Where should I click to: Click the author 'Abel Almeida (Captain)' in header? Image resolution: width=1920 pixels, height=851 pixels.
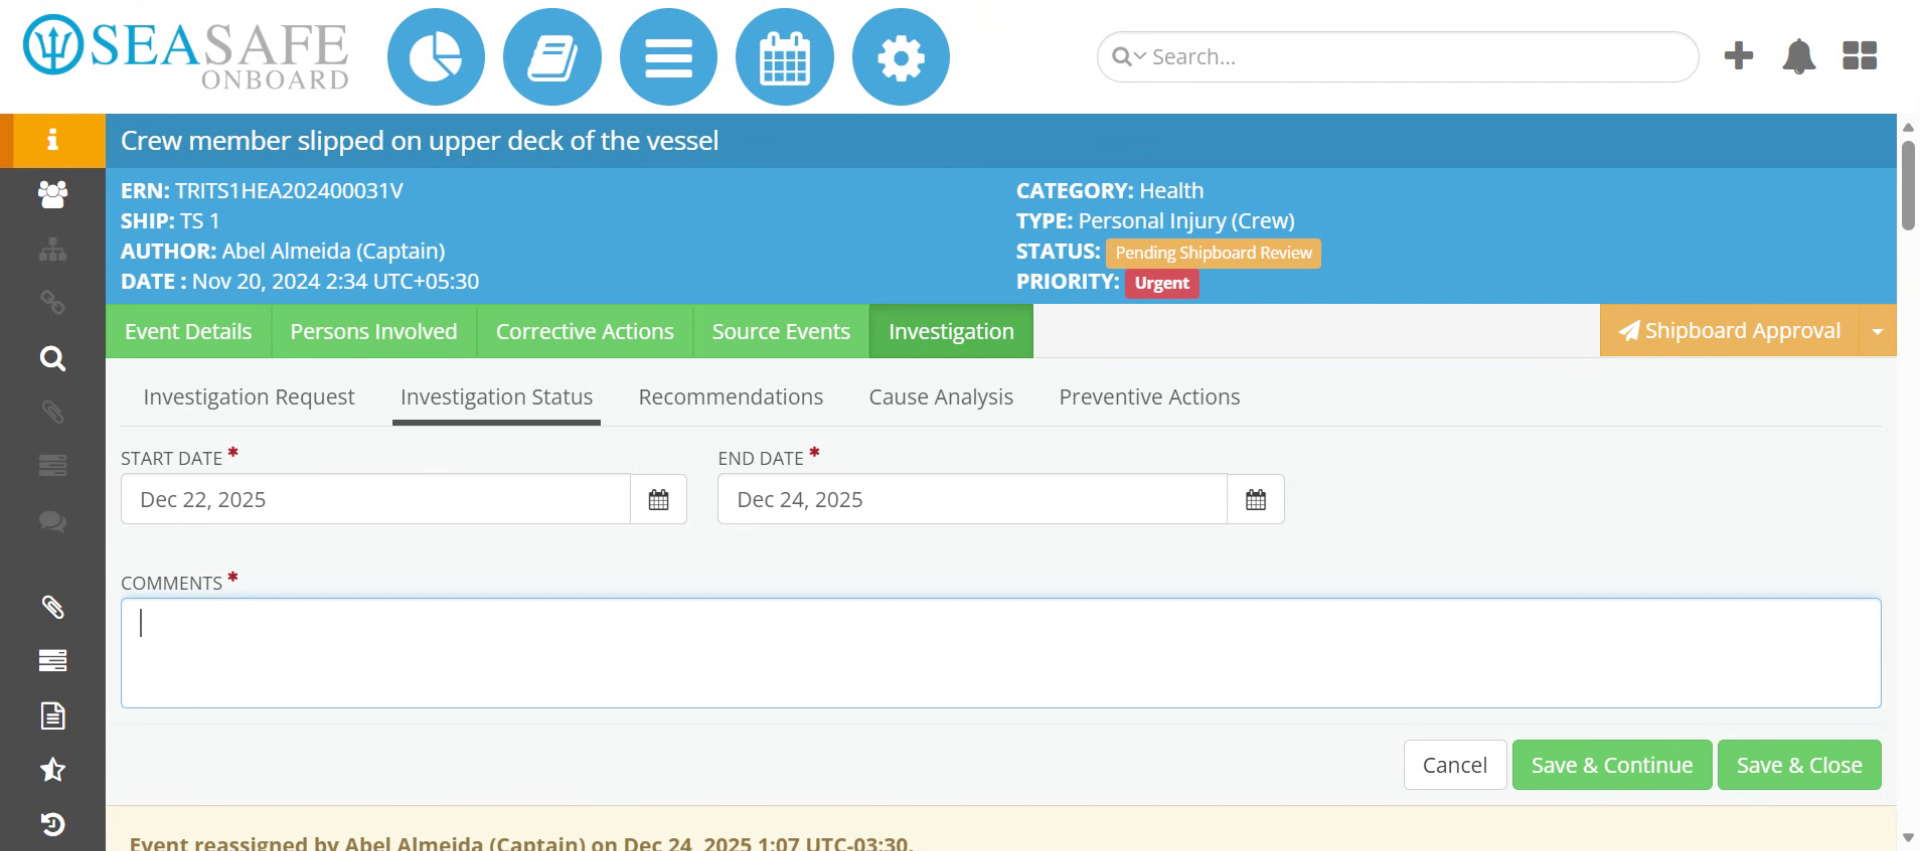[334, 252]
